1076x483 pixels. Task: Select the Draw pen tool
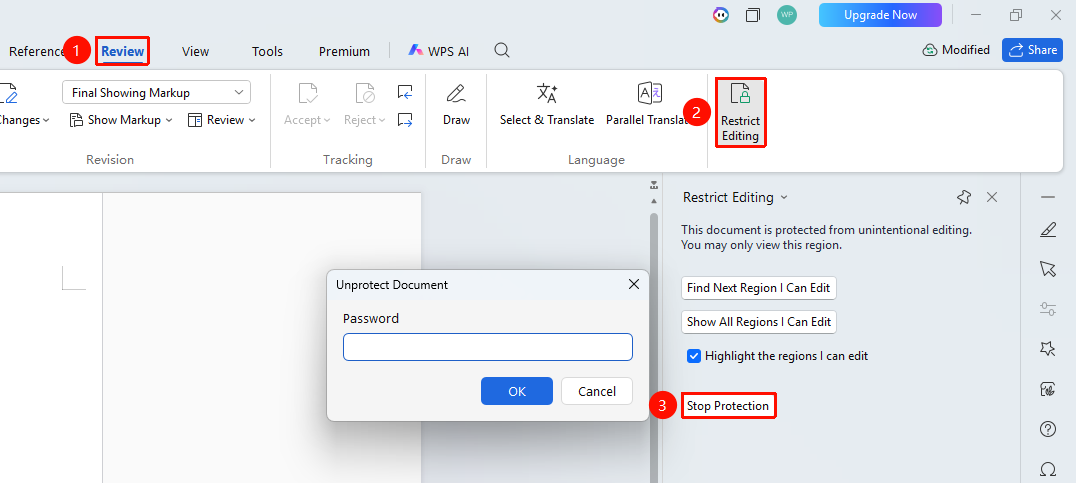click(456, 104)
